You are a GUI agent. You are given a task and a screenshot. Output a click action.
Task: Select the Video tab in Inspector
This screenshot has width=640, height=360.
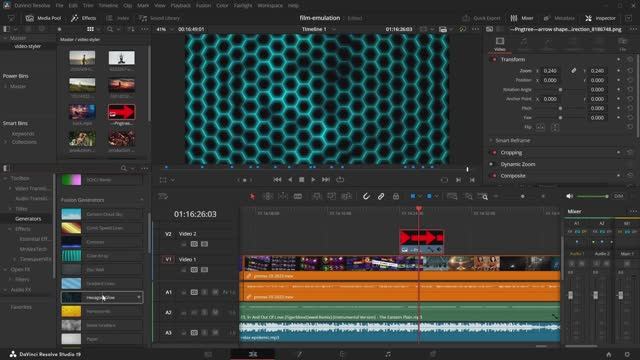[500, 44]
